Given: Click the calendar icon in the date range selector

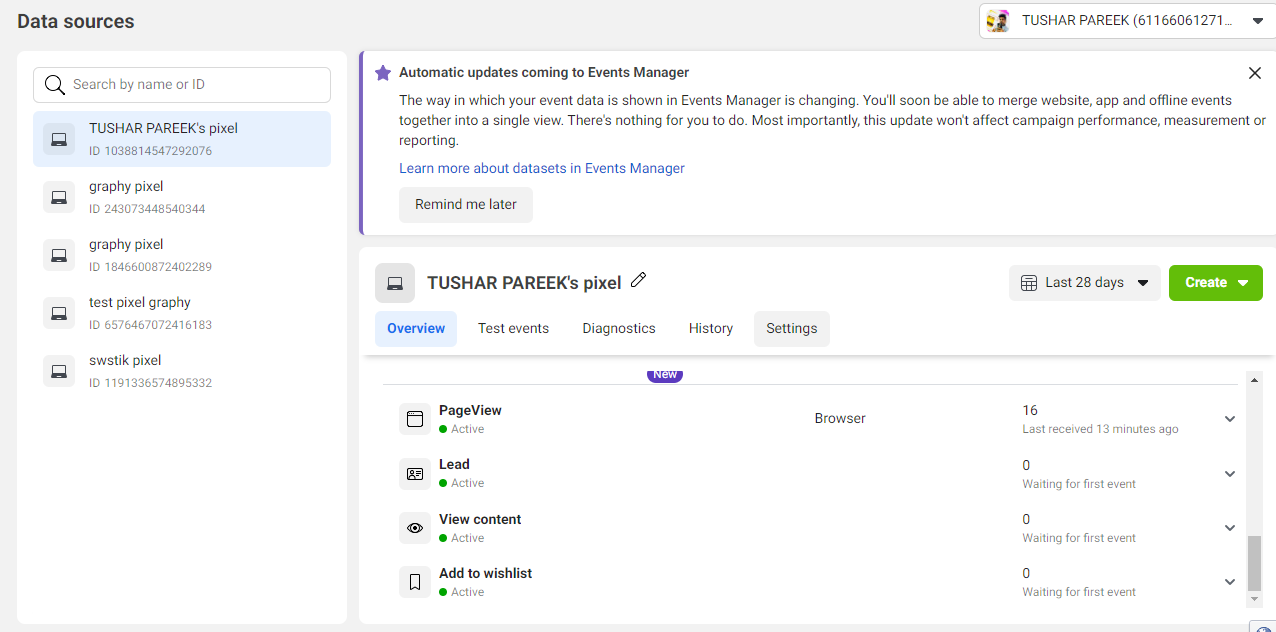Looking at the screenshot, I should point(1028,282).
